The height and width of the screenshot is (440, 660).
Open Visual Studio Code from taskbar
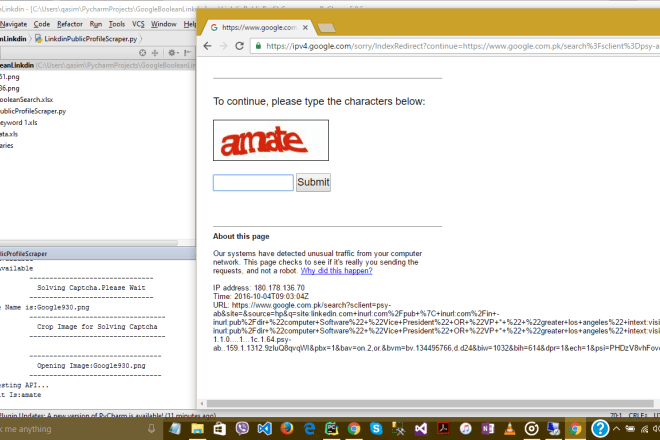(x=264, y=429)
